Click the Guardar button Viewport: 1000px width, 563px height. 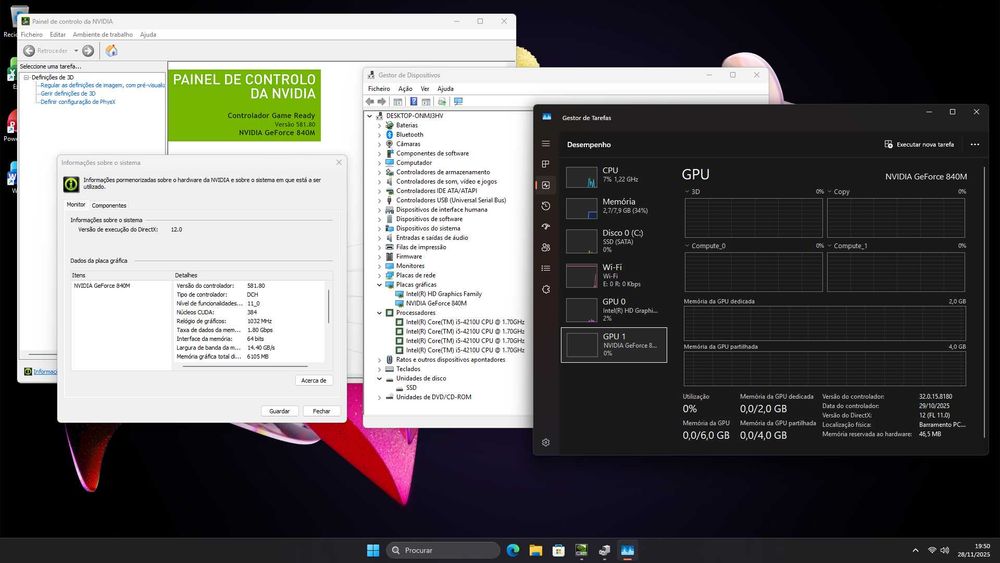pos(279,411)
